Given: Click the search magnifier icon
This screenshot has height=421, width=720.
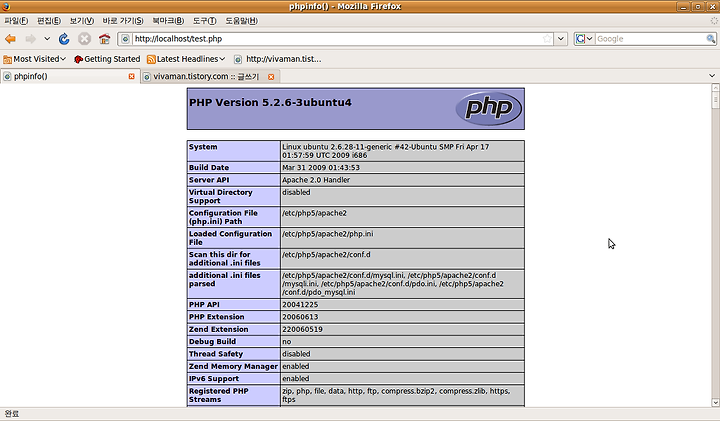Looking at the screenshot, I should (710, 39).
